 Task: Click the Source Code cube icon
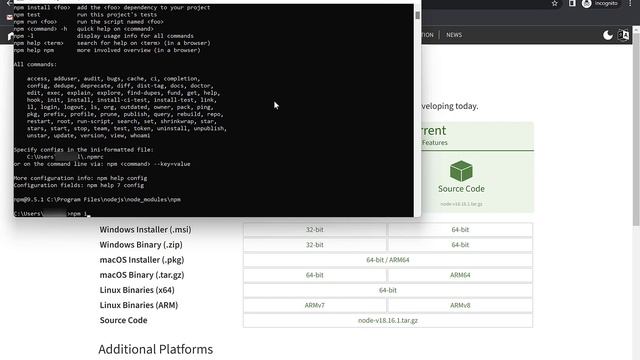tap(461, 171)
